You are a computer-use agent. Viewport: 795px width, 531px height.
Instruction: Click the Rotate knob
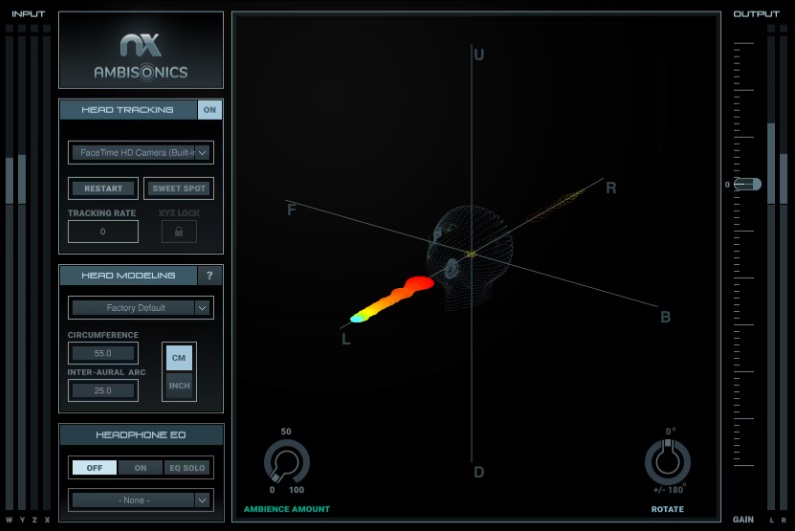tap(667, 462)
